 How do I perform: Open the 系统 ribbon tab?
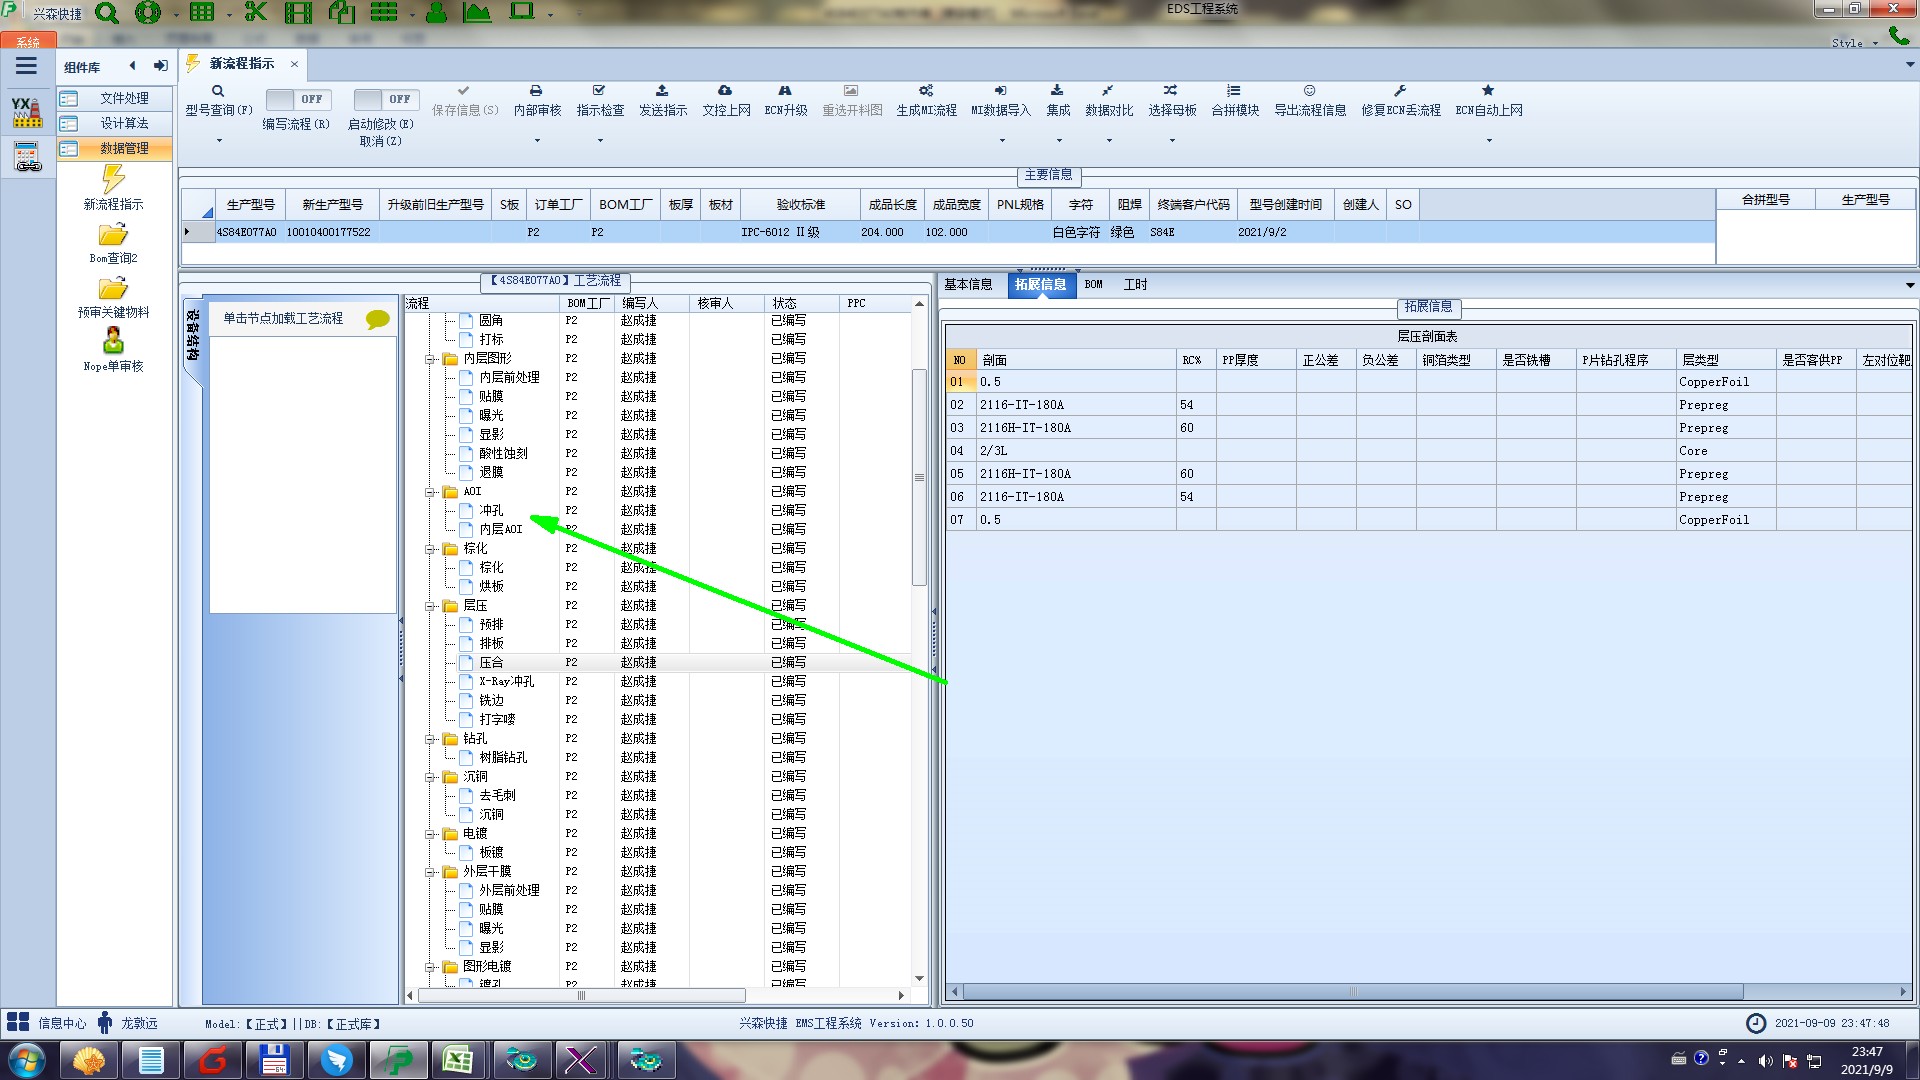coord(28,41)
